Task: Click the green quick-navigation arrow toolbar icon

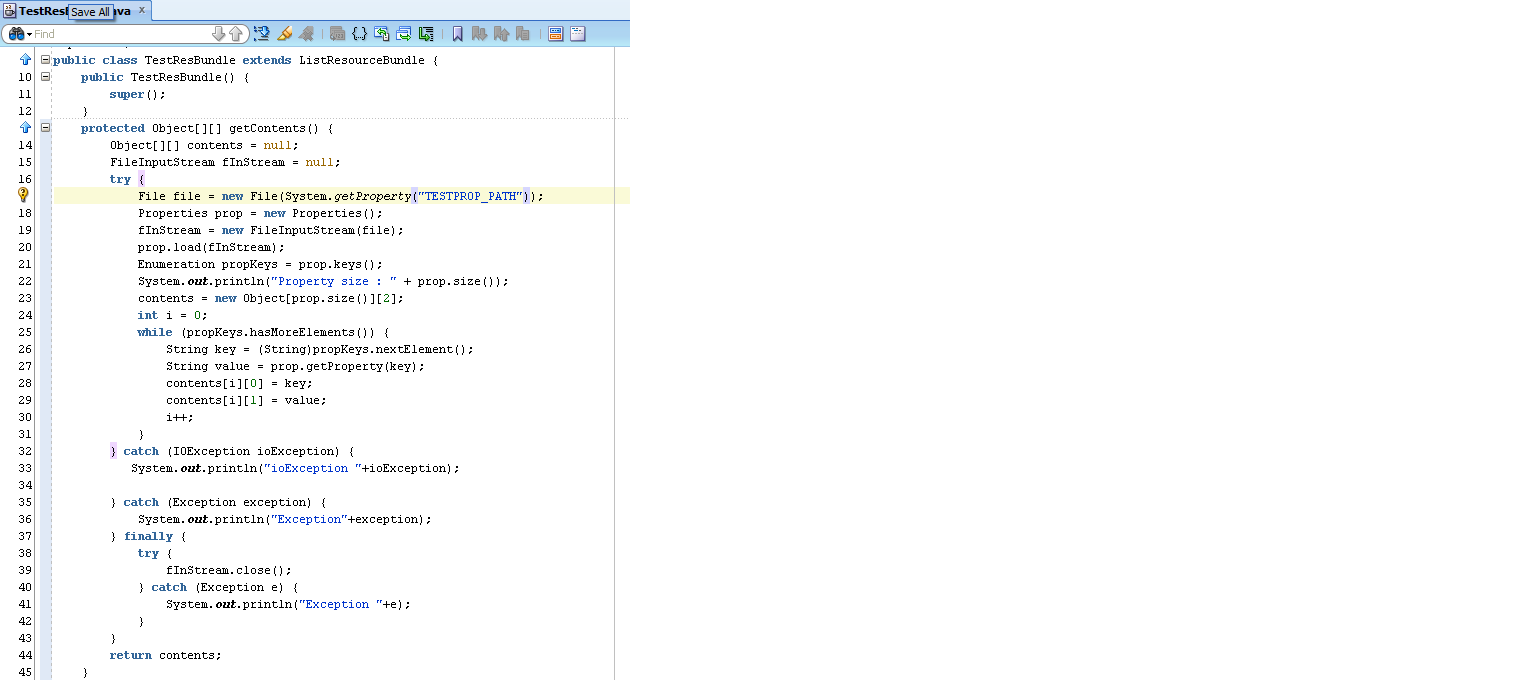Action: tap(426, 33)
